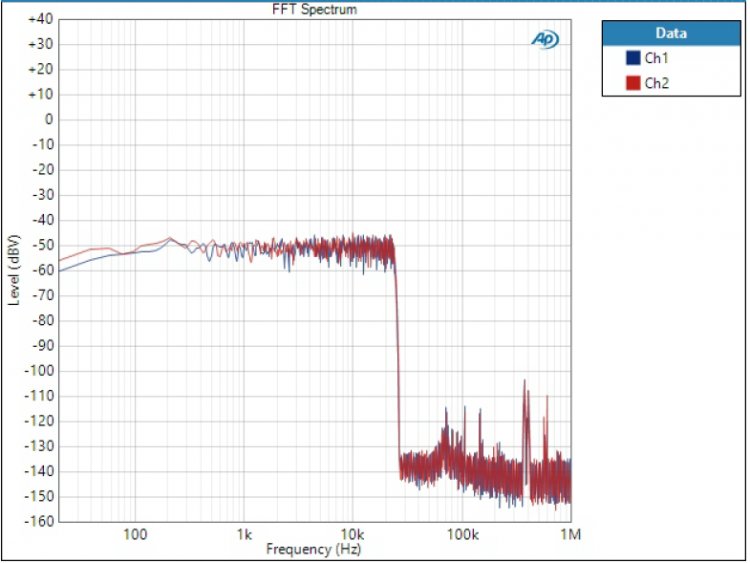Click the -120 y-axis value
Image resolution: width=750 pixels, height=563 pixels.
tap(39, 421)
